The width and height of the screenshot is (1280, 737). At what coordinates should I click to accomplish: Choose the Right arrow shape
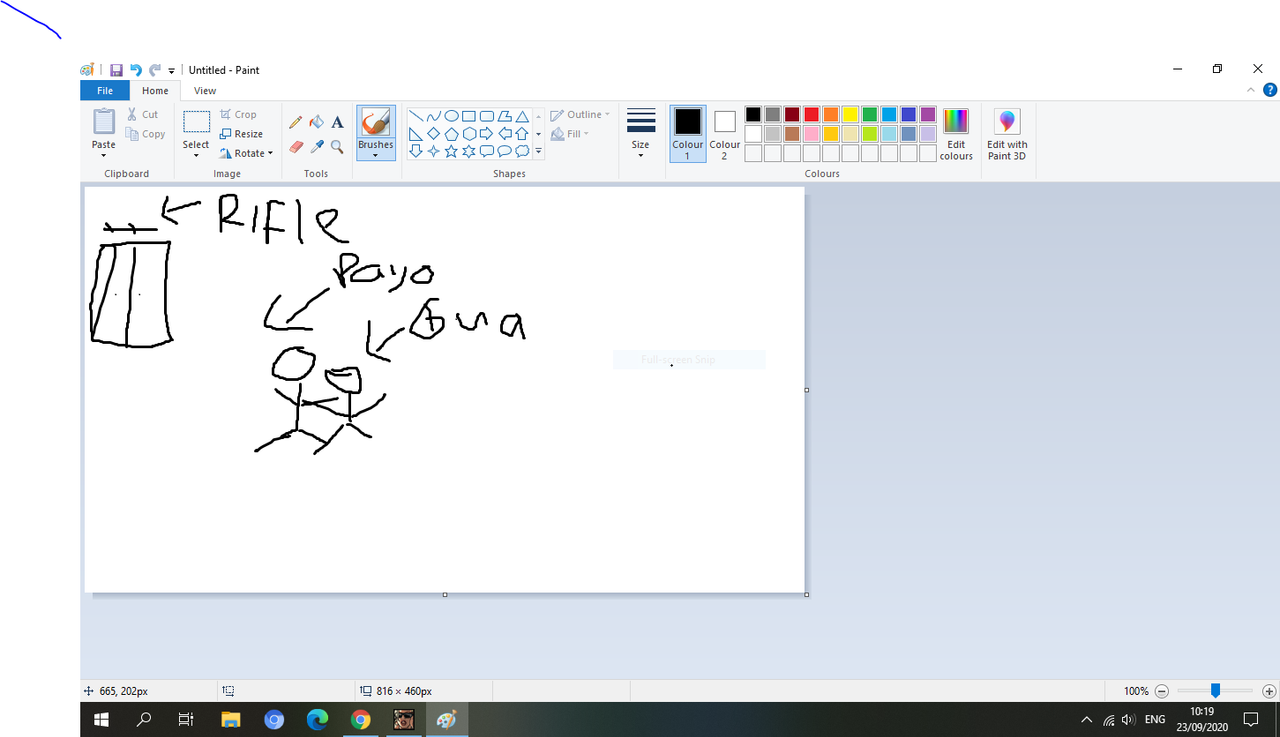pos(486,133)
